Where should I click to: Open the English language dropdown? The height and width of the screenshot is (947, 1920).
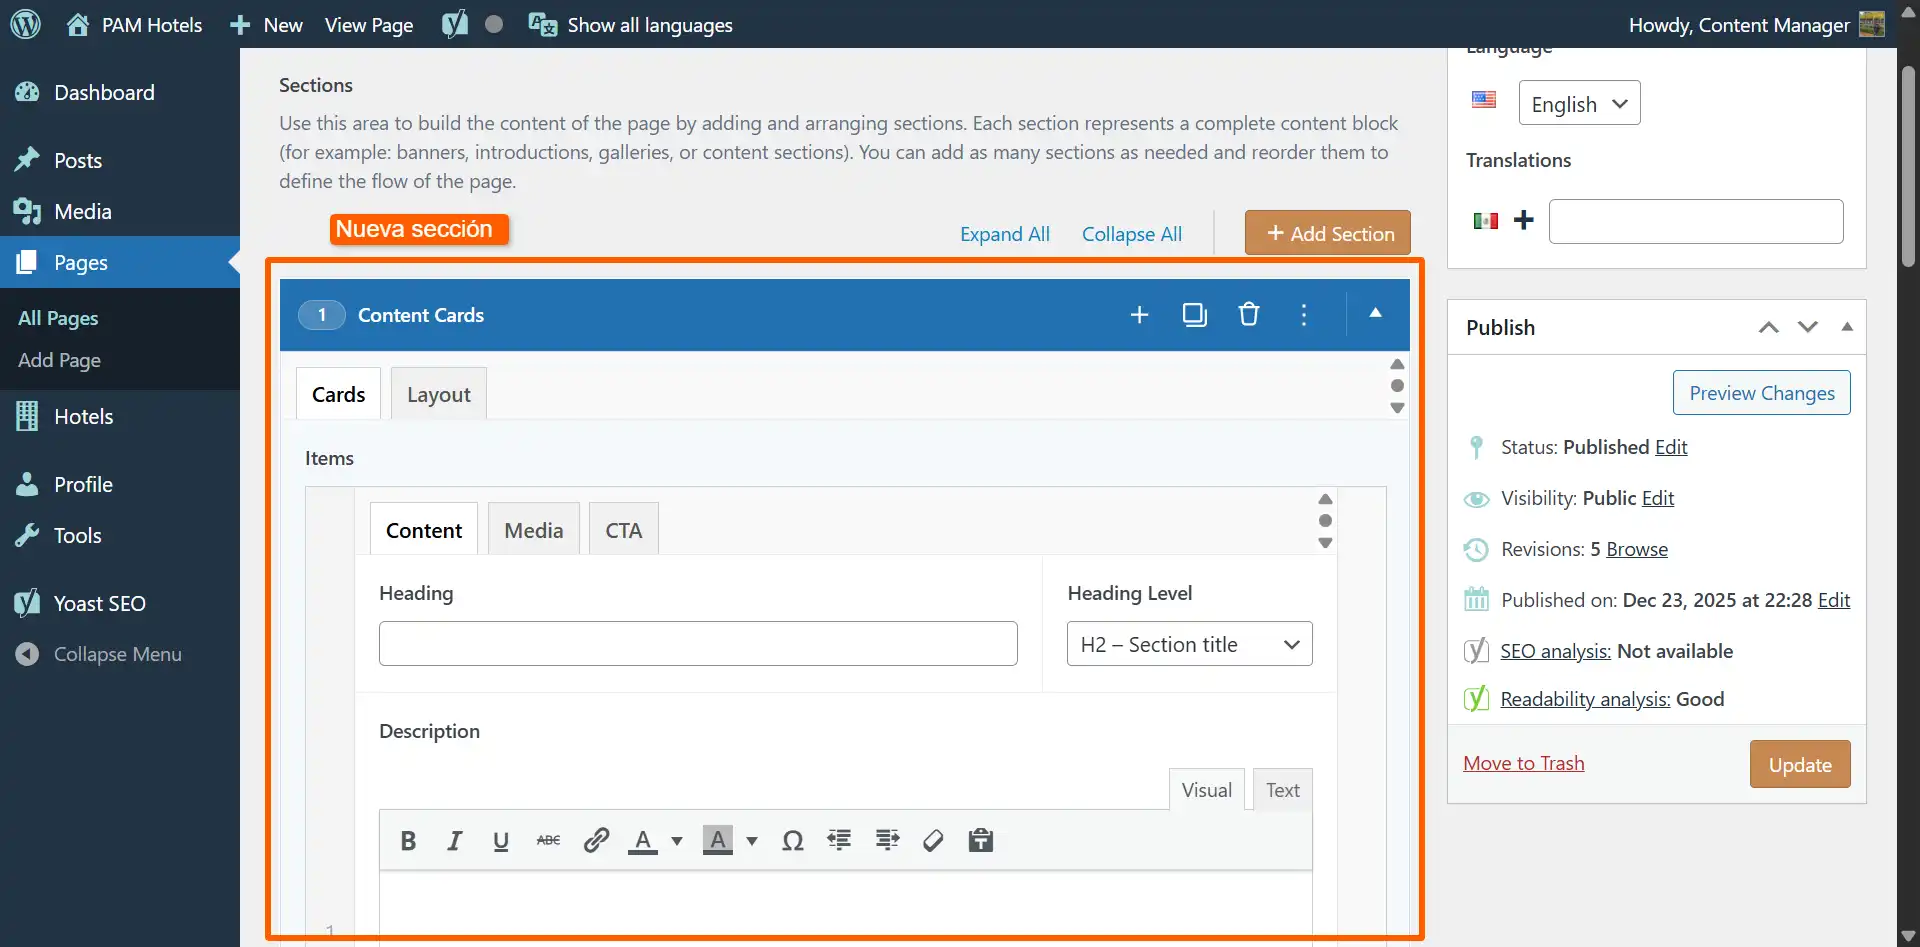click(x=1579, y=104)
